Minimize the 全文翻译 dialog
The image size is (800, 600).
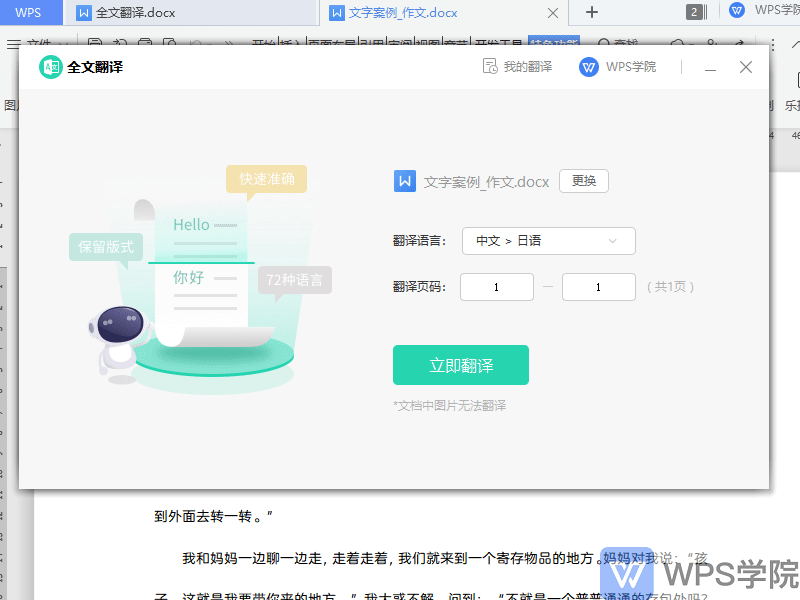[710, 67]
